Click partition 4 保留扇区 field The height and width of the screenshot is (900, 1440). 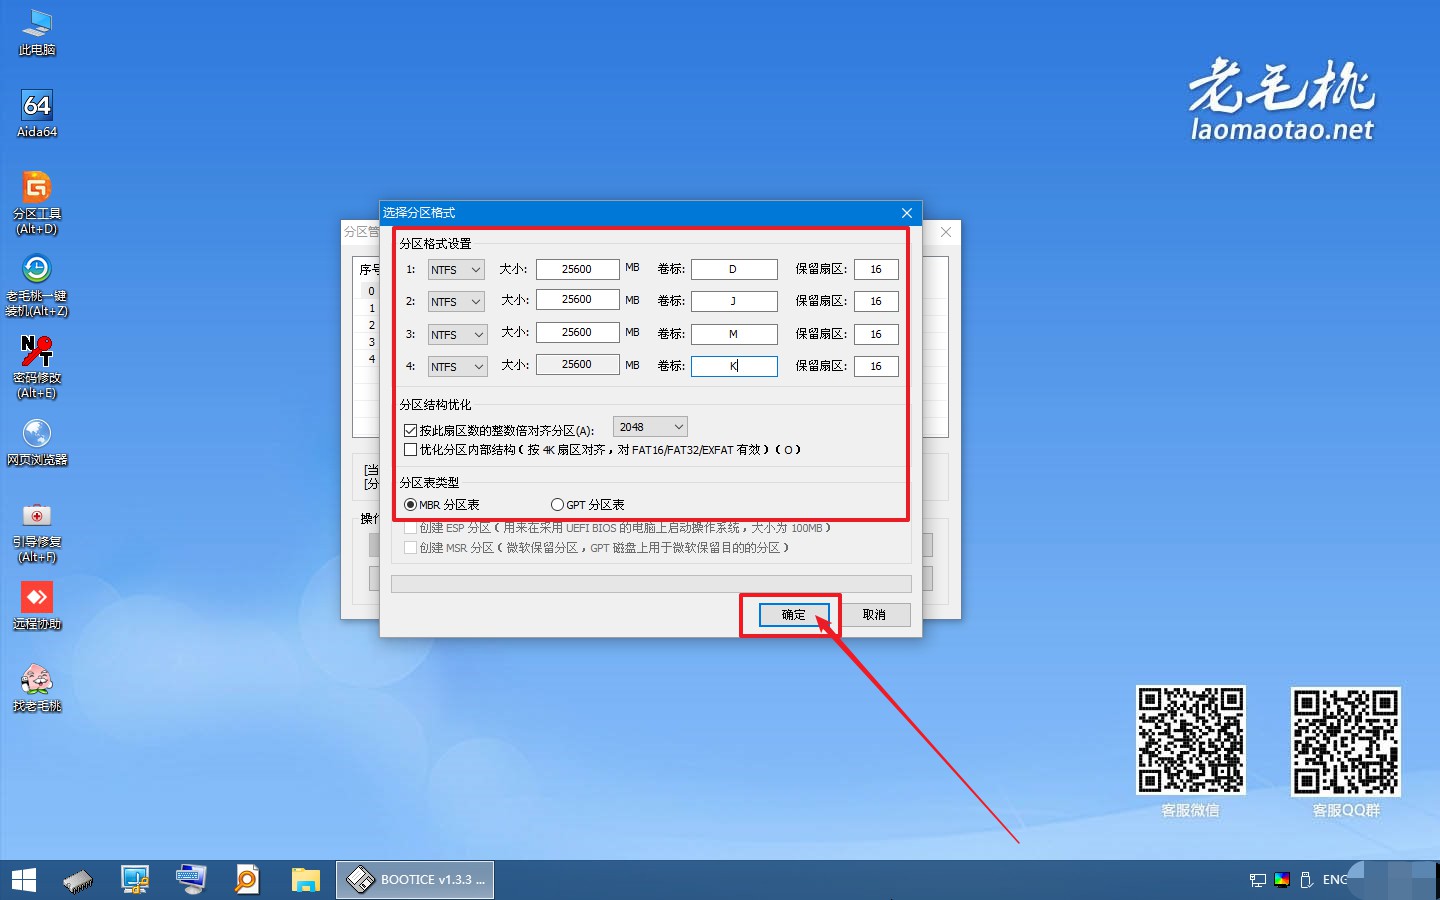pos(876,366)
